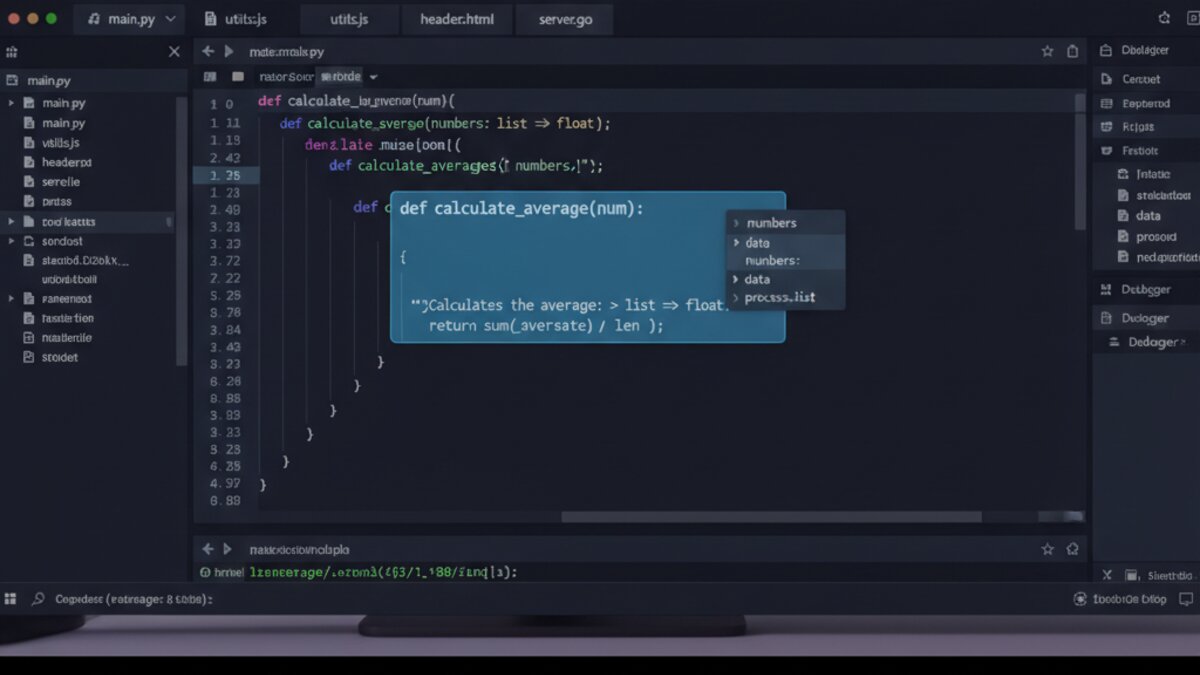The width and height of the screenshot is (1200, 675).
Task: Click the grid icon atop the file sidebar
Action: (x=12, y=51)
